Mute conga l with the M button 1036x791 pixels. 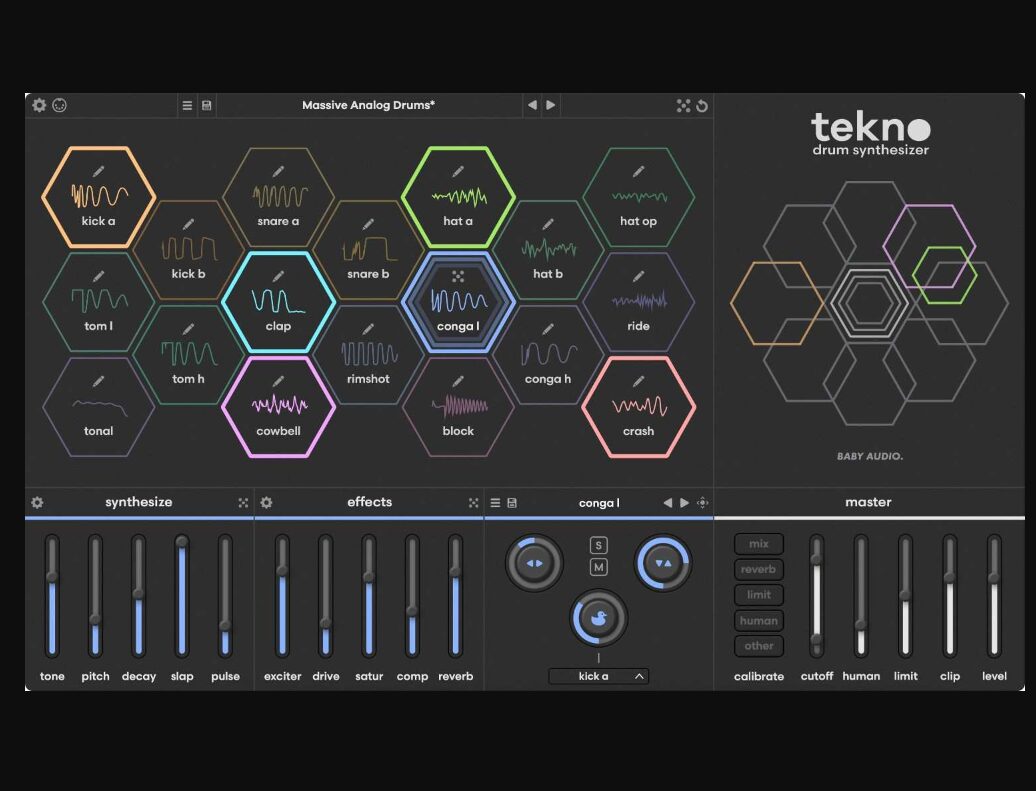(x=598, y=567)
